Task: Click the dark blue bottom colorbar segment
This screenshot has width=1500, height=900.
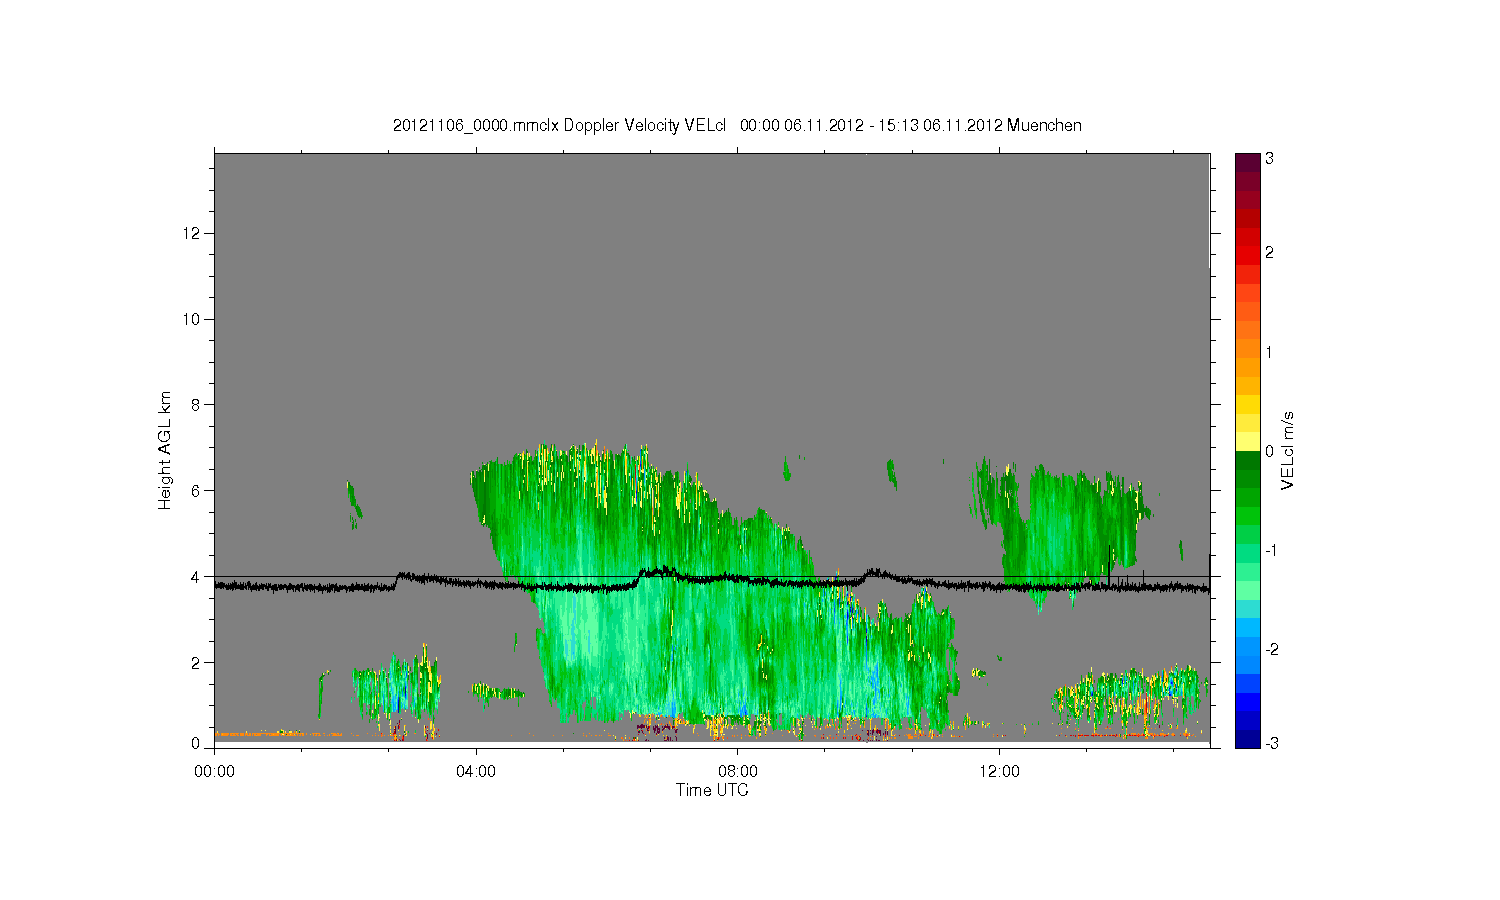Action: tap(1247, 739)
